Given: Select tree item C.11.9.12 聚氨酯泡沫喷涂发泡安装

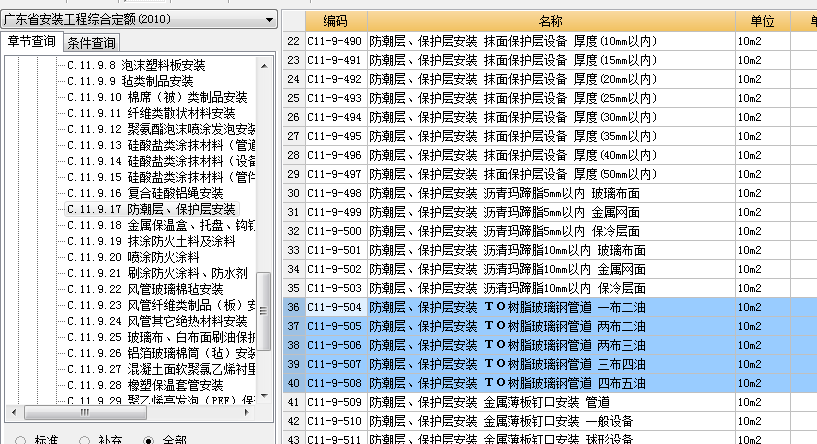Looking at the screenshot, I should click(161, 129).
